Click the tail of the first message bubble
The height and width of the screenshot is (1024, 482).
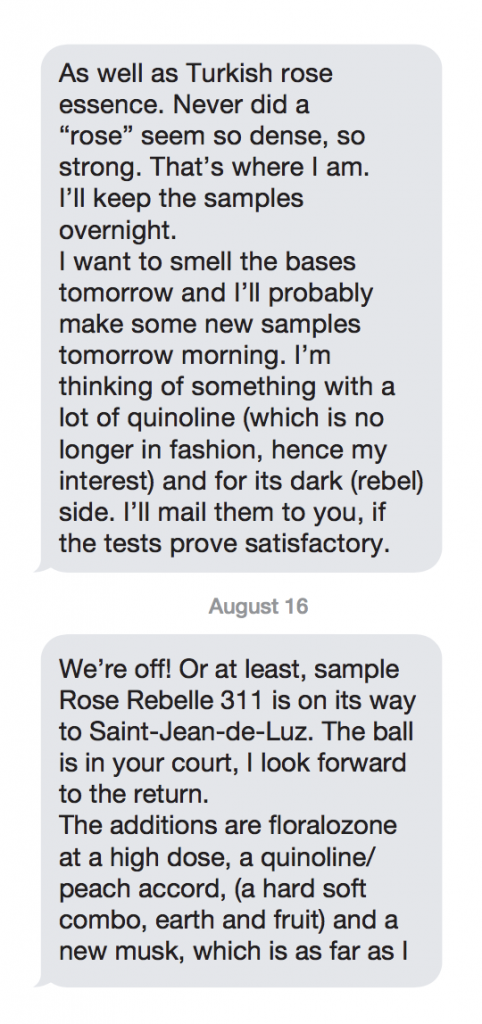pyautogui.click(x=43, y=567)
